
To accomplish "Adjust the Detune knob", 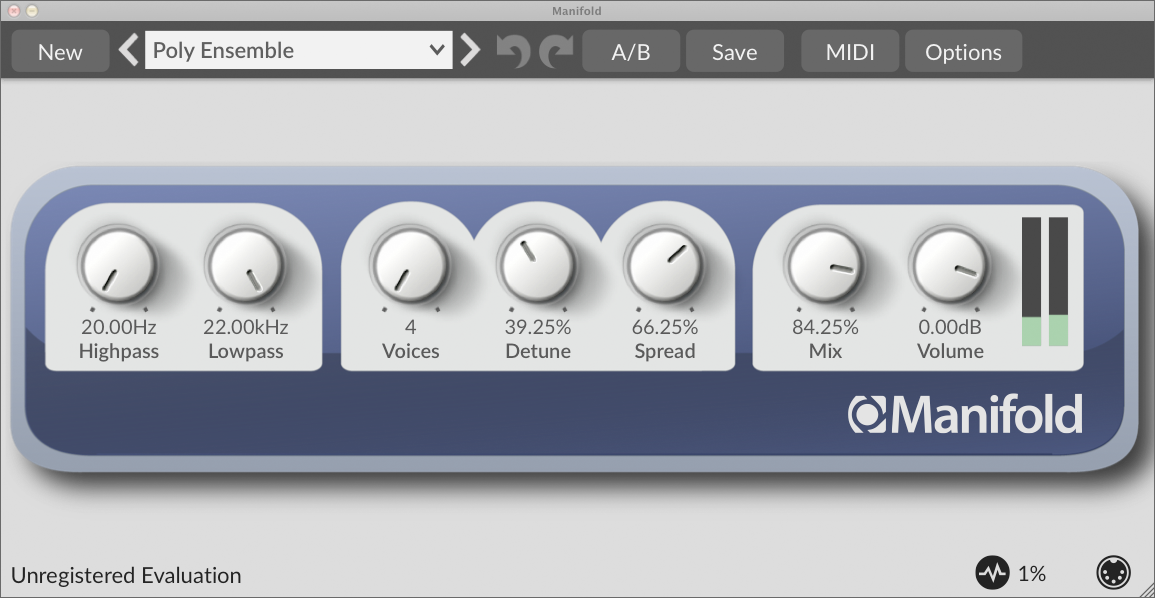I will [x=538, y=265].
